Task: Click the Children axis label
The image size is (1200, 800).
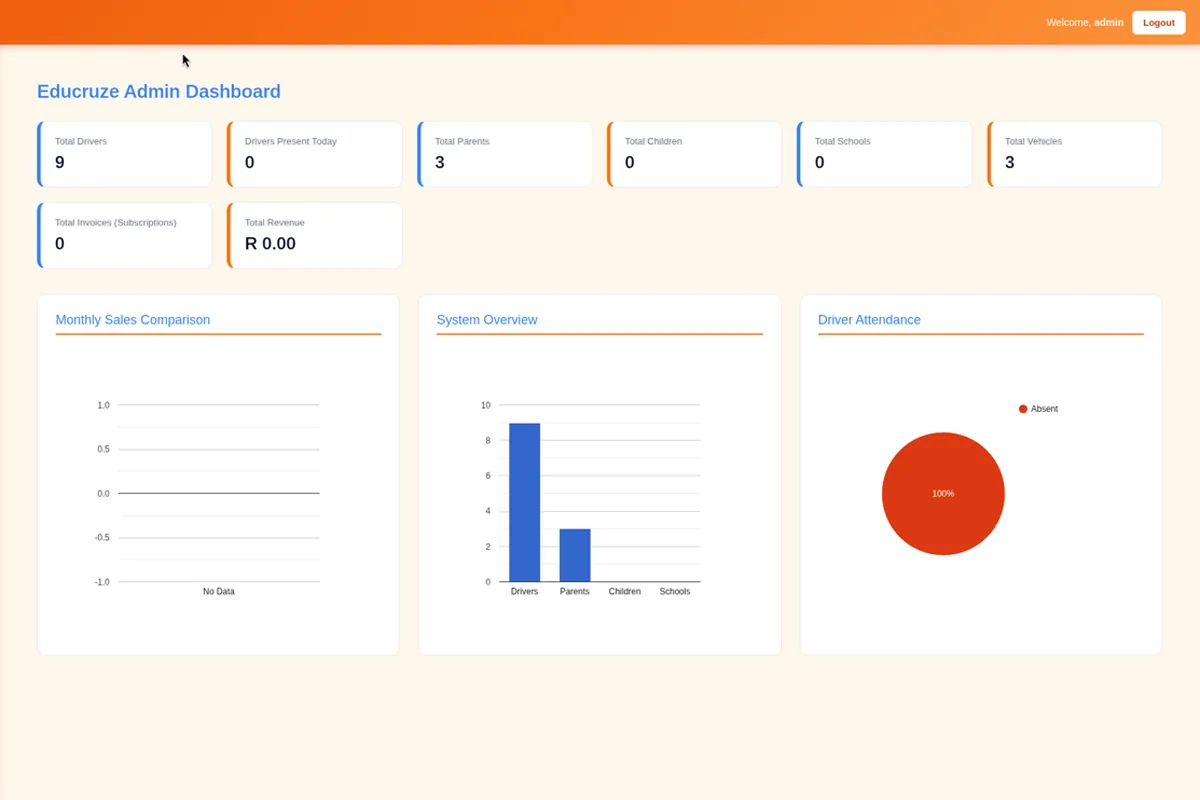Action: click(625, 591)
